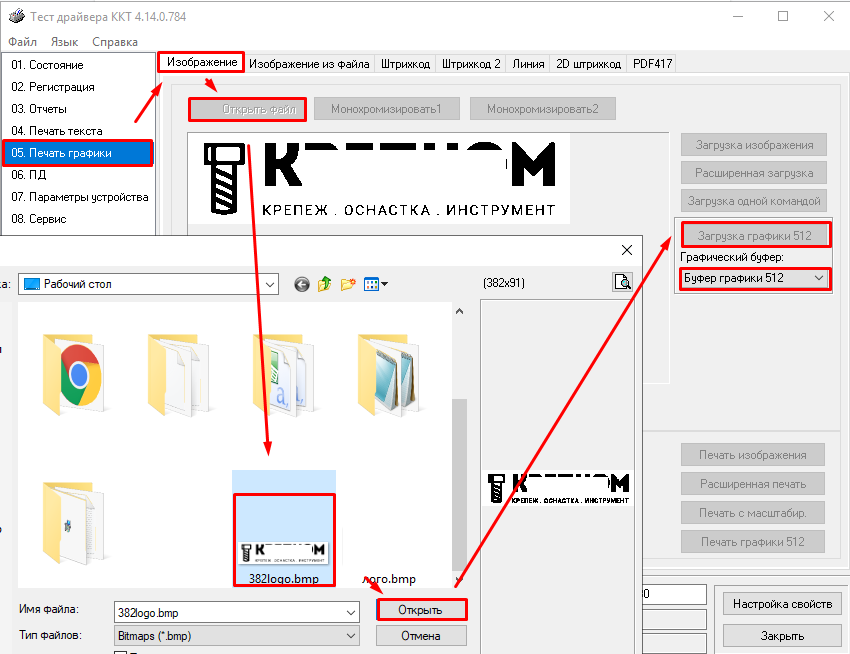Open the view menu icon in file dialog
The image size is (850, 654).
pos(376,284)
